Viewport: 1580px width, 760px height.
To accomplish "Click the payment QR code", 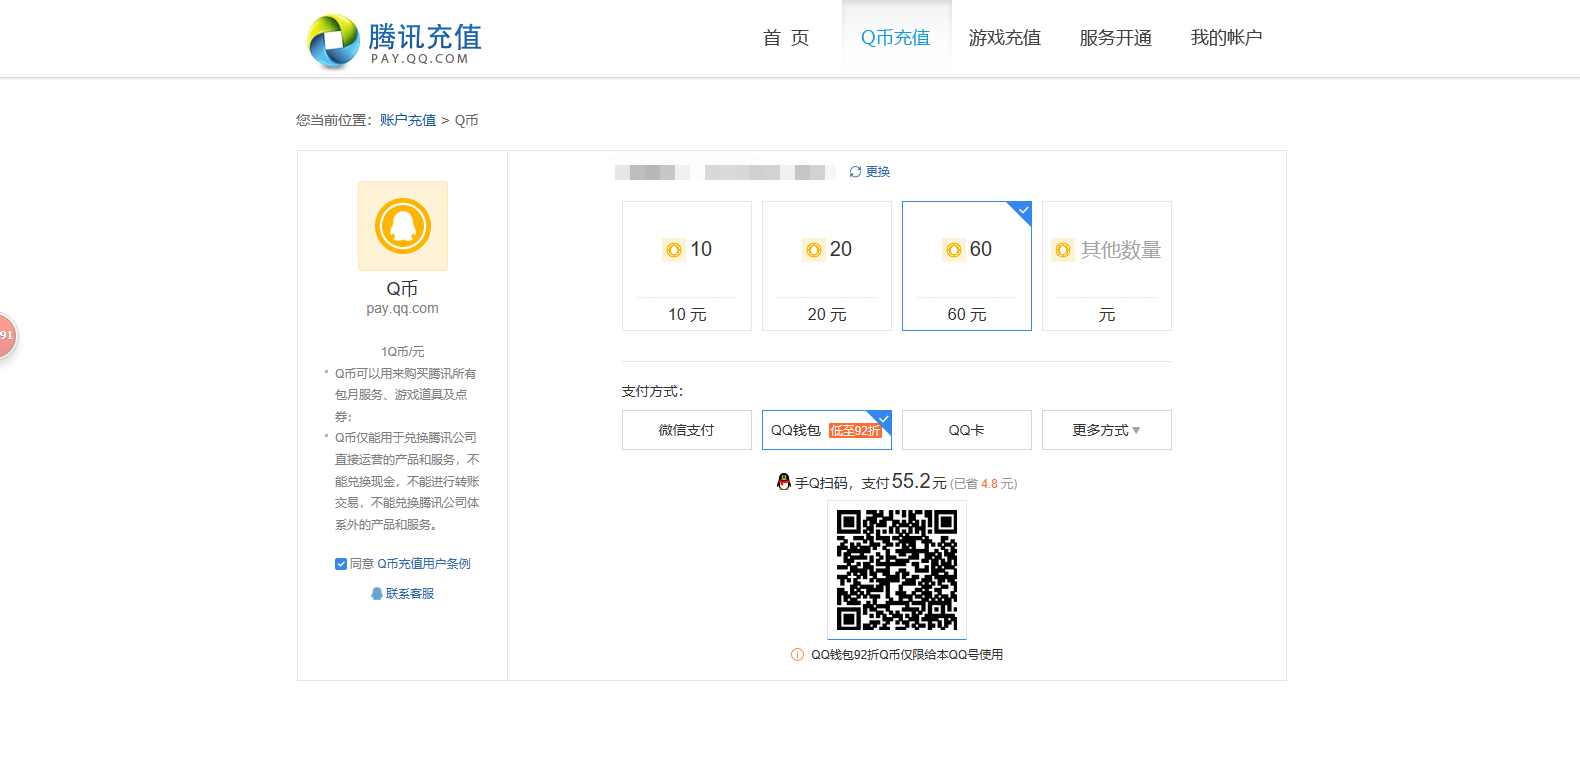I will [x=897, y=570].
